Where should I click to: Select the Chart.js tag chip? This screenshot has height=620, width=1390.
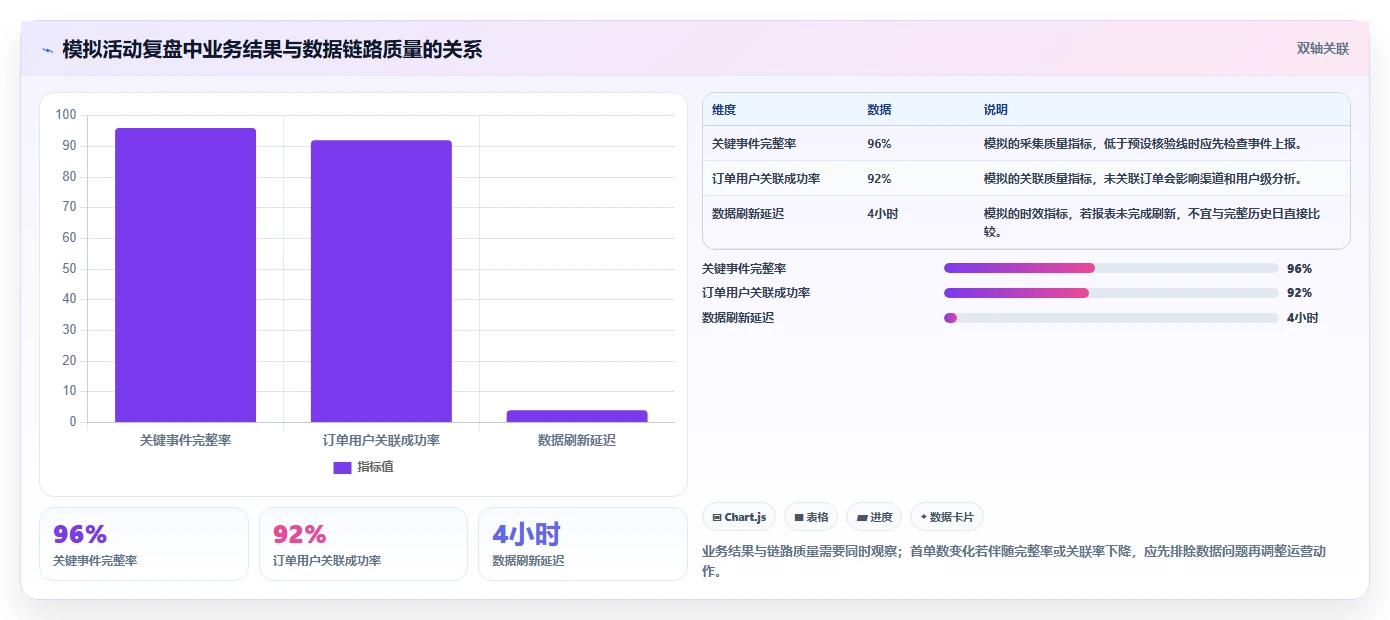739,517
